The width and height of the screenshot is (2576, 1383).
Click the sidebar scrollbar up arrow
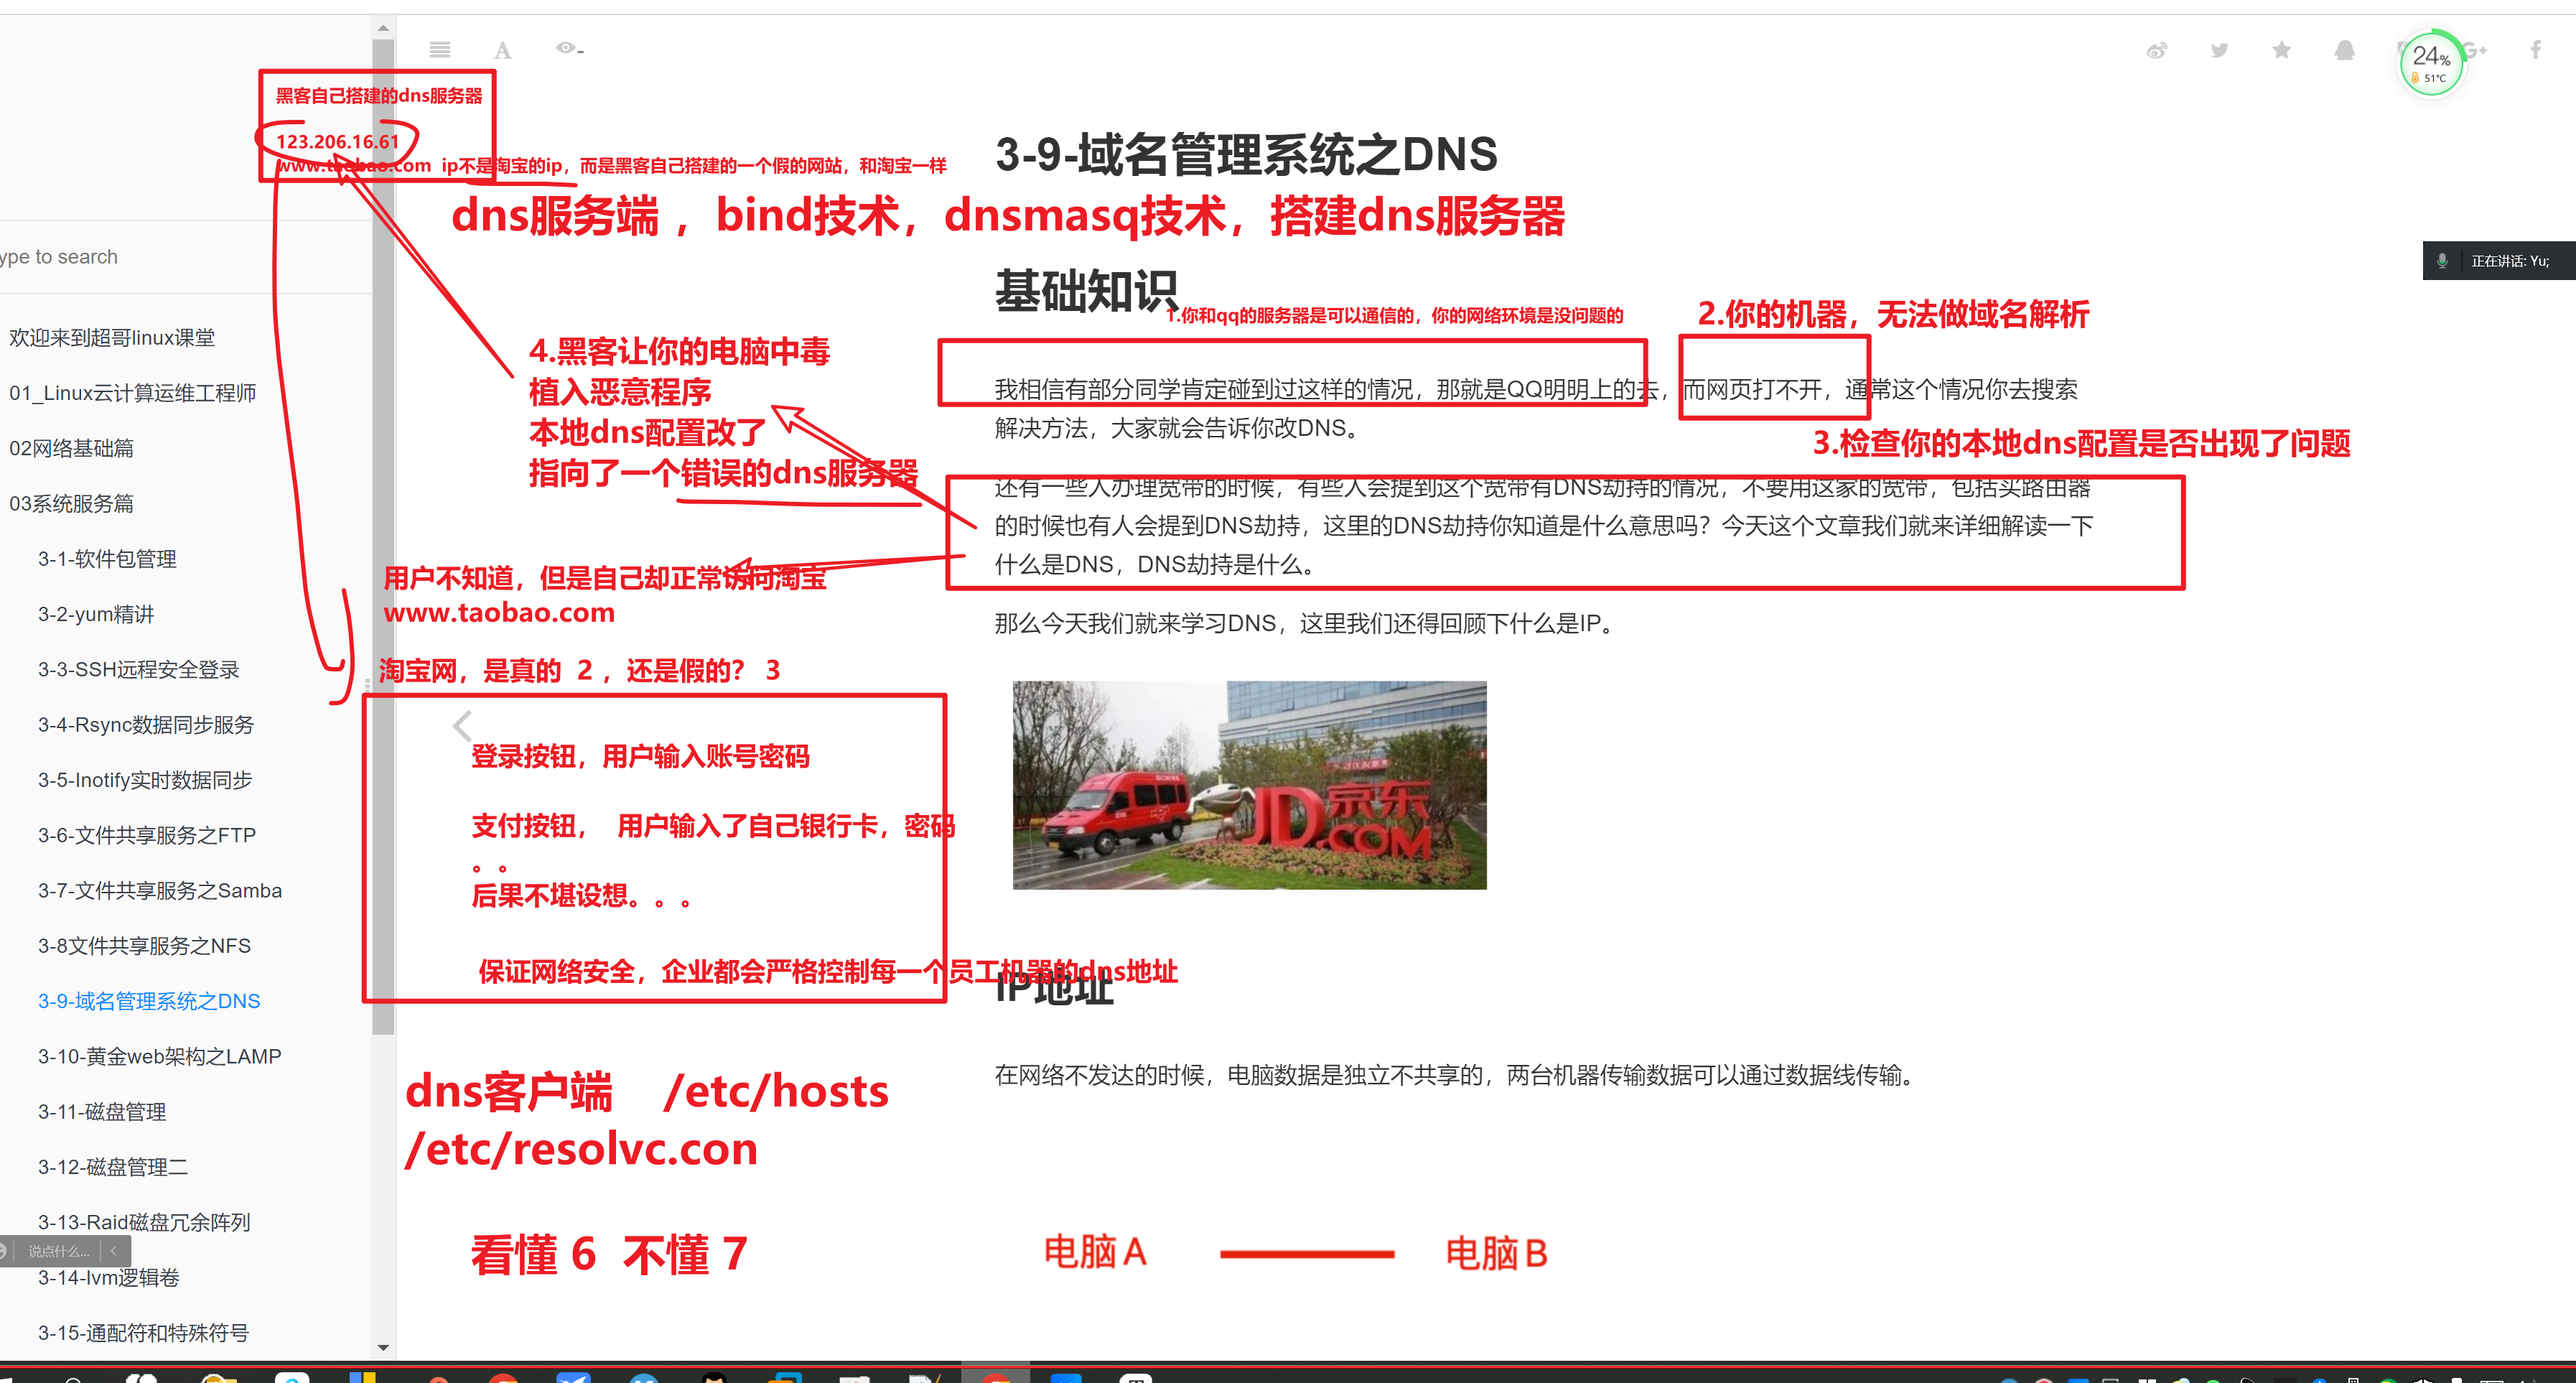click(x=383, y=28)
